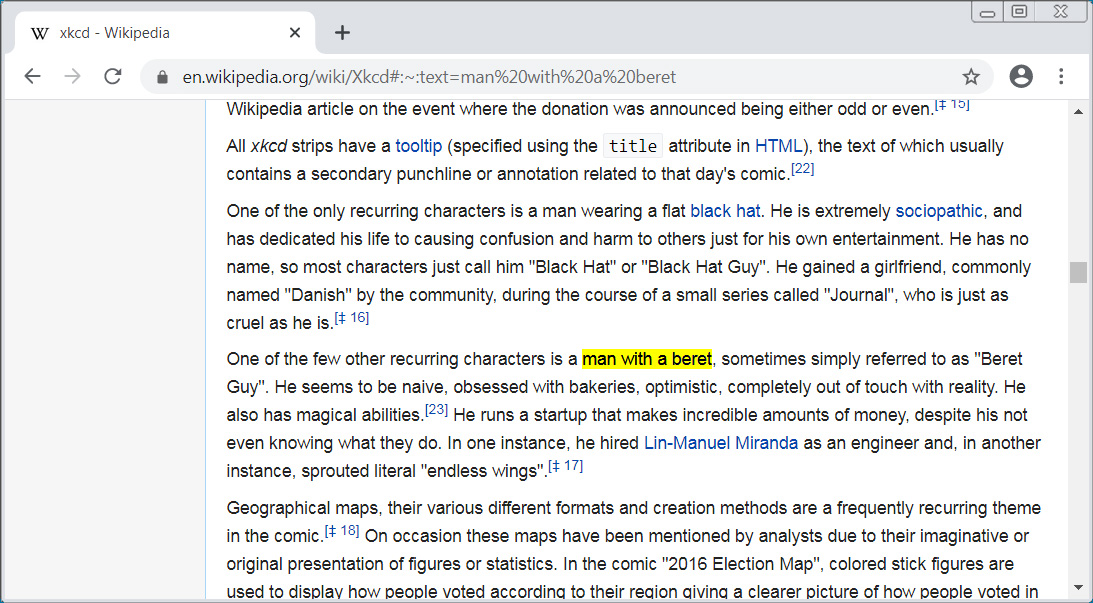Jump to citation [23]
The width and height of the screenshot is (1093, 603).
tap(436, 411)
